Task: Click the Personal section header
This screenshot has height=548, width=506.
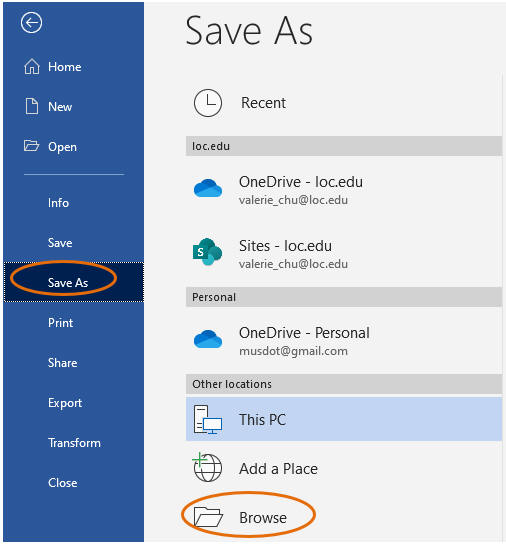Action: [x=344, y=297]
